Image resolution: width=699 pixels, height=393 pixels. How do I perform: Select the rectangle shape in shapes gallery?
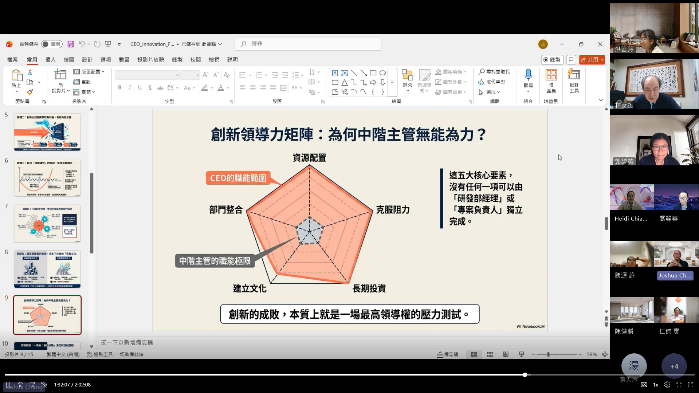[x=373, y=73]
